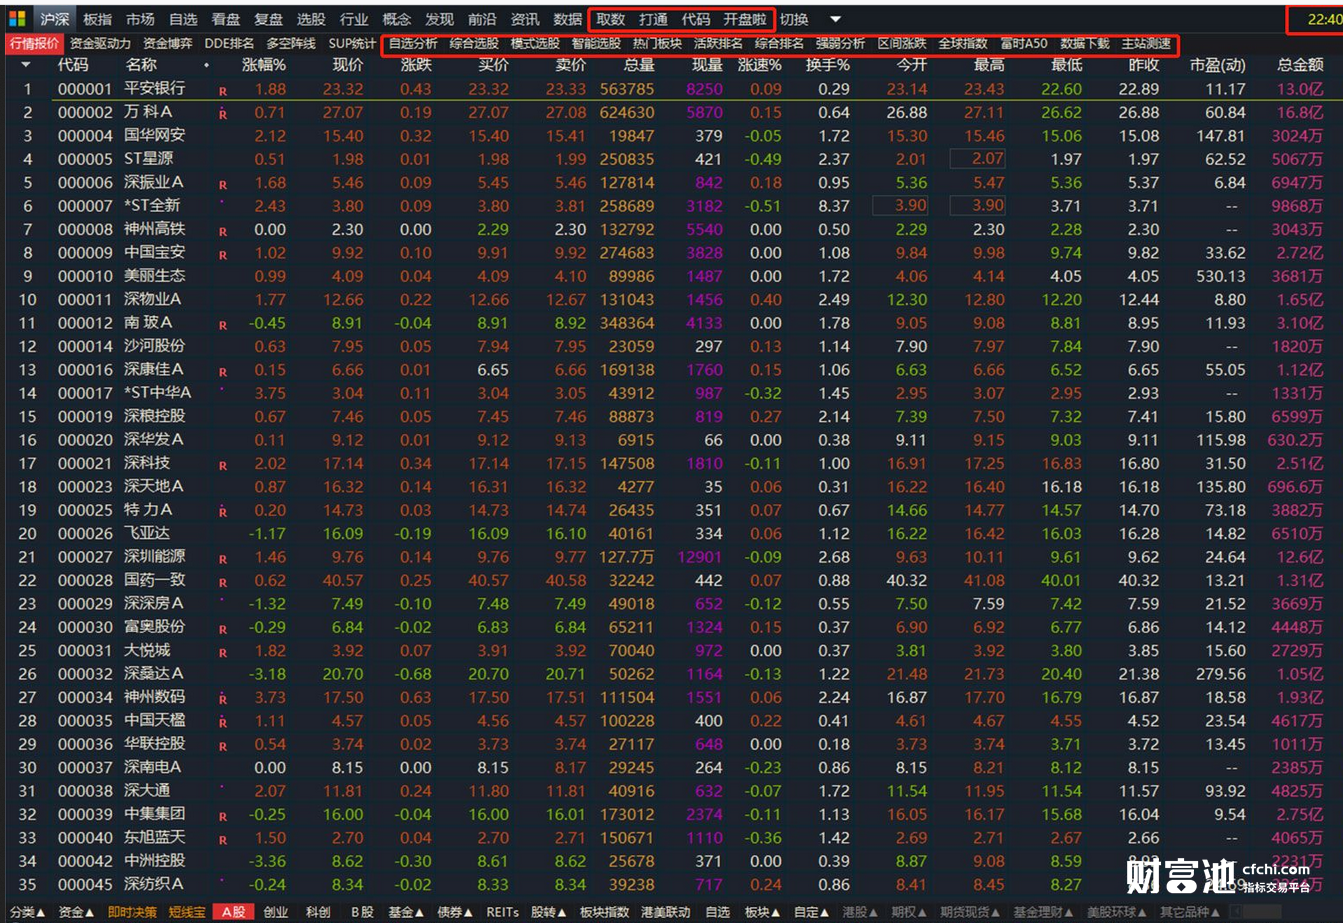The image size is (1343, 923).
Task: Click 数据下载 in the second toolbar
Action: tap(1085, 44)
